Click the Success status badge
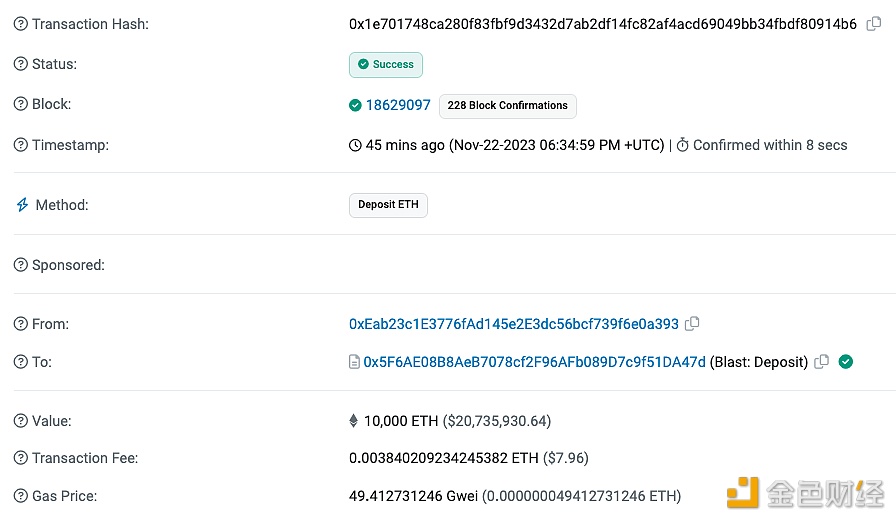The height and width of the screenshot is (520, 896). tap(386, 65)
